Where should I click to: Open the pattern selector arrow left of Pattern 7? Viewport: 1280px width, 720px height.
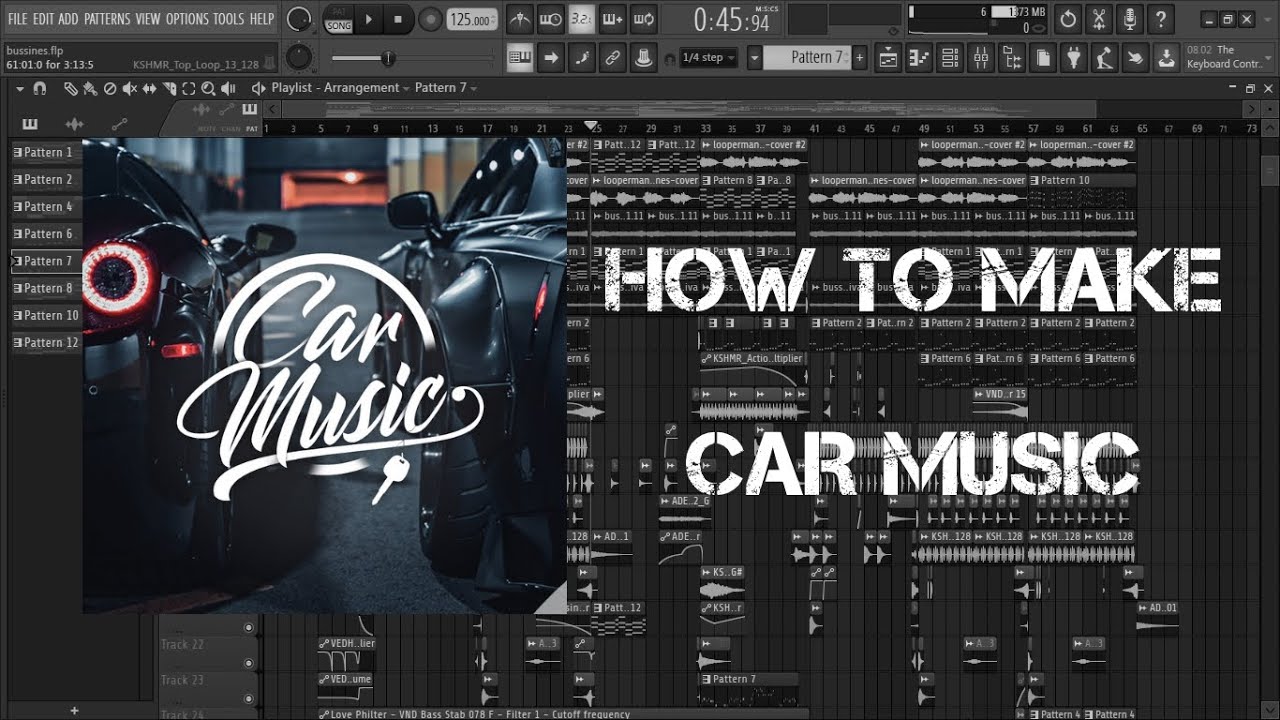coord(755,58)
